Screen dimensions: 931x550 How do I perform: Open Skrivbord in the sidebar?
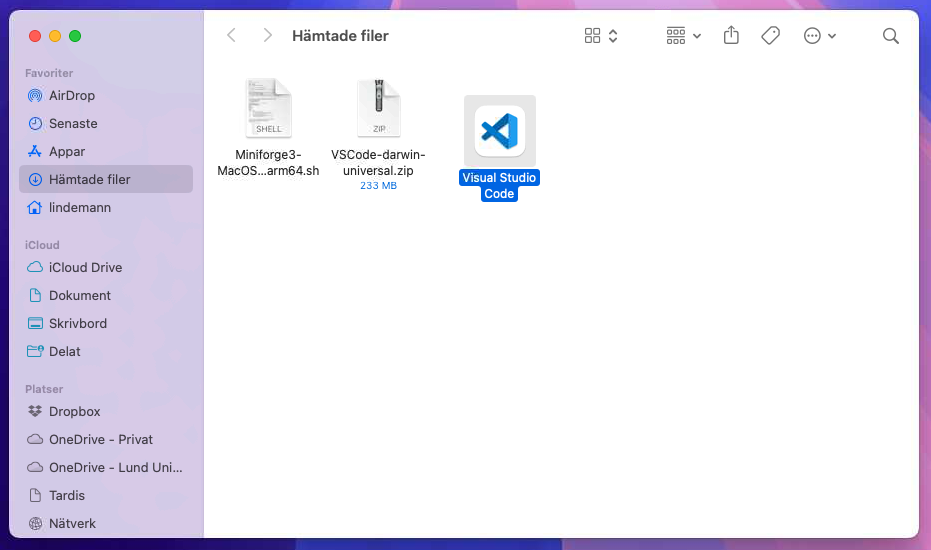[106, 323]
